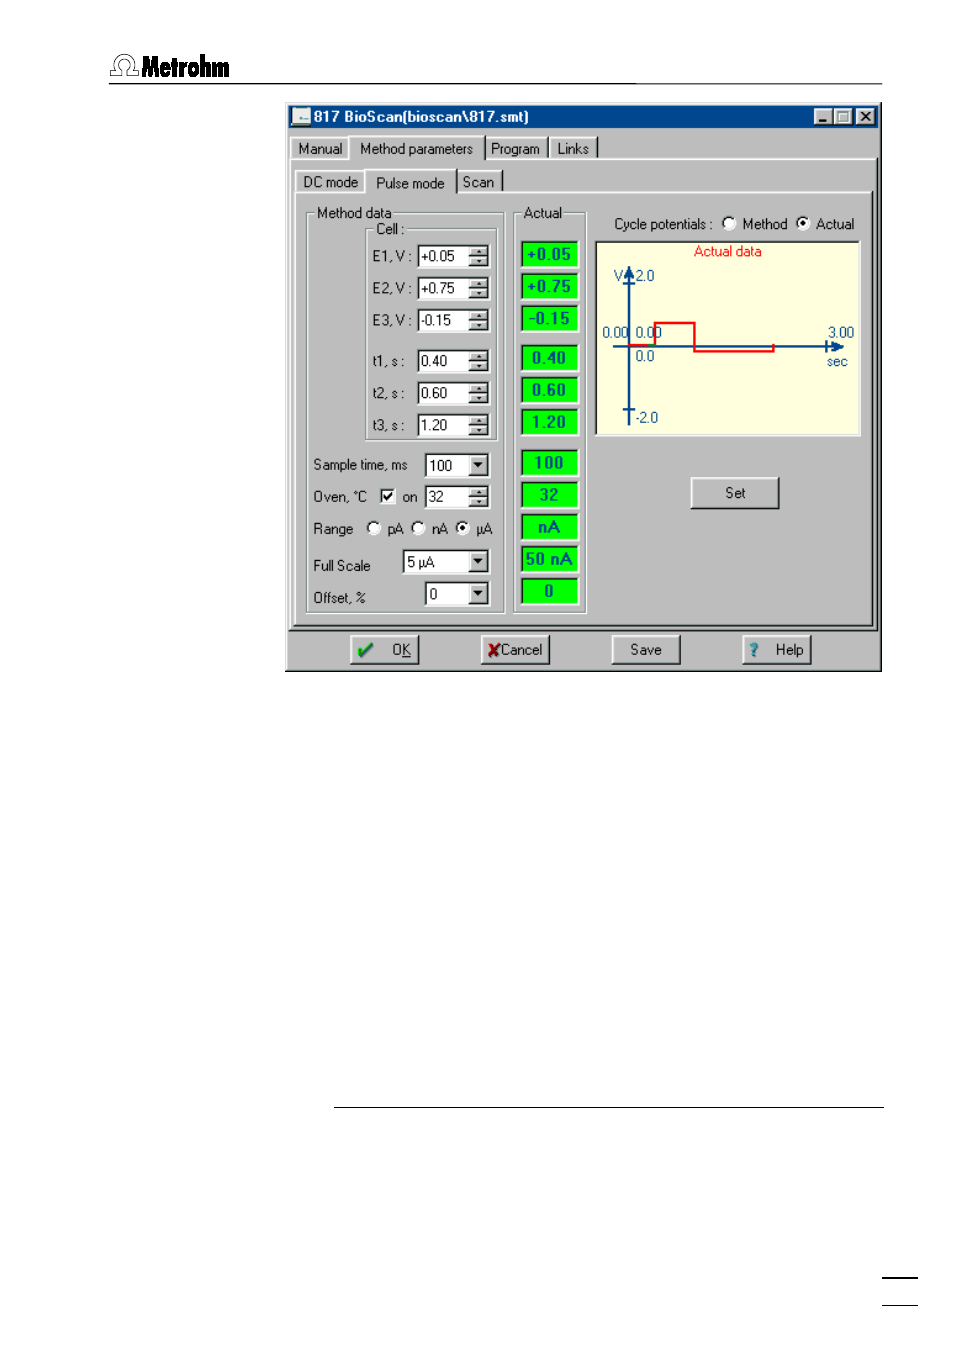Viewport: 954px width, 1350px height.
Task: Close the 817 BioScan window
Action: click(x=866, y=117)
